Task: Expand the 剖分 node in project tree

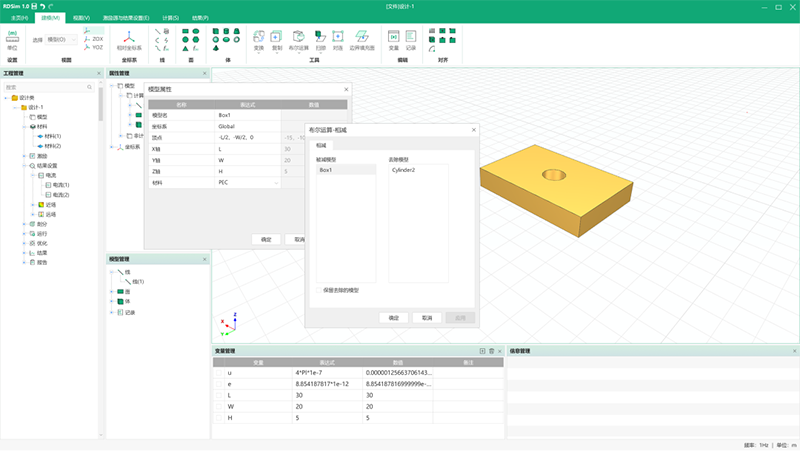Action: 24,223
